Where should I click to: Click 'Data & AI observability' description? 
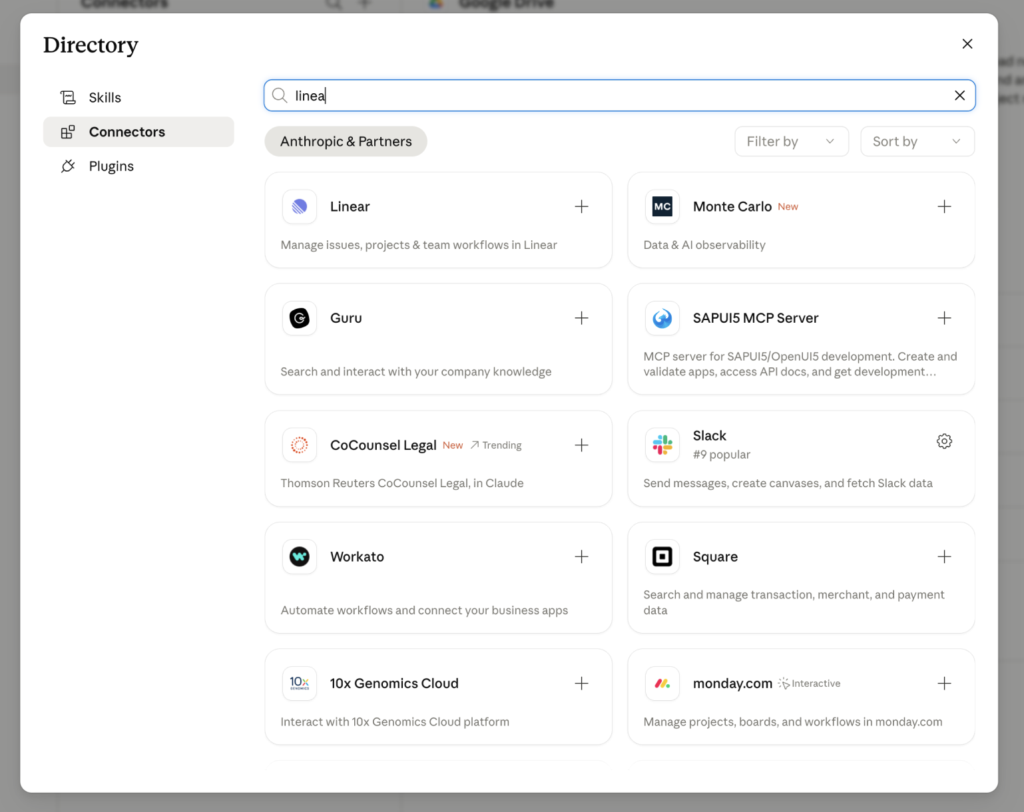point(704,245)
